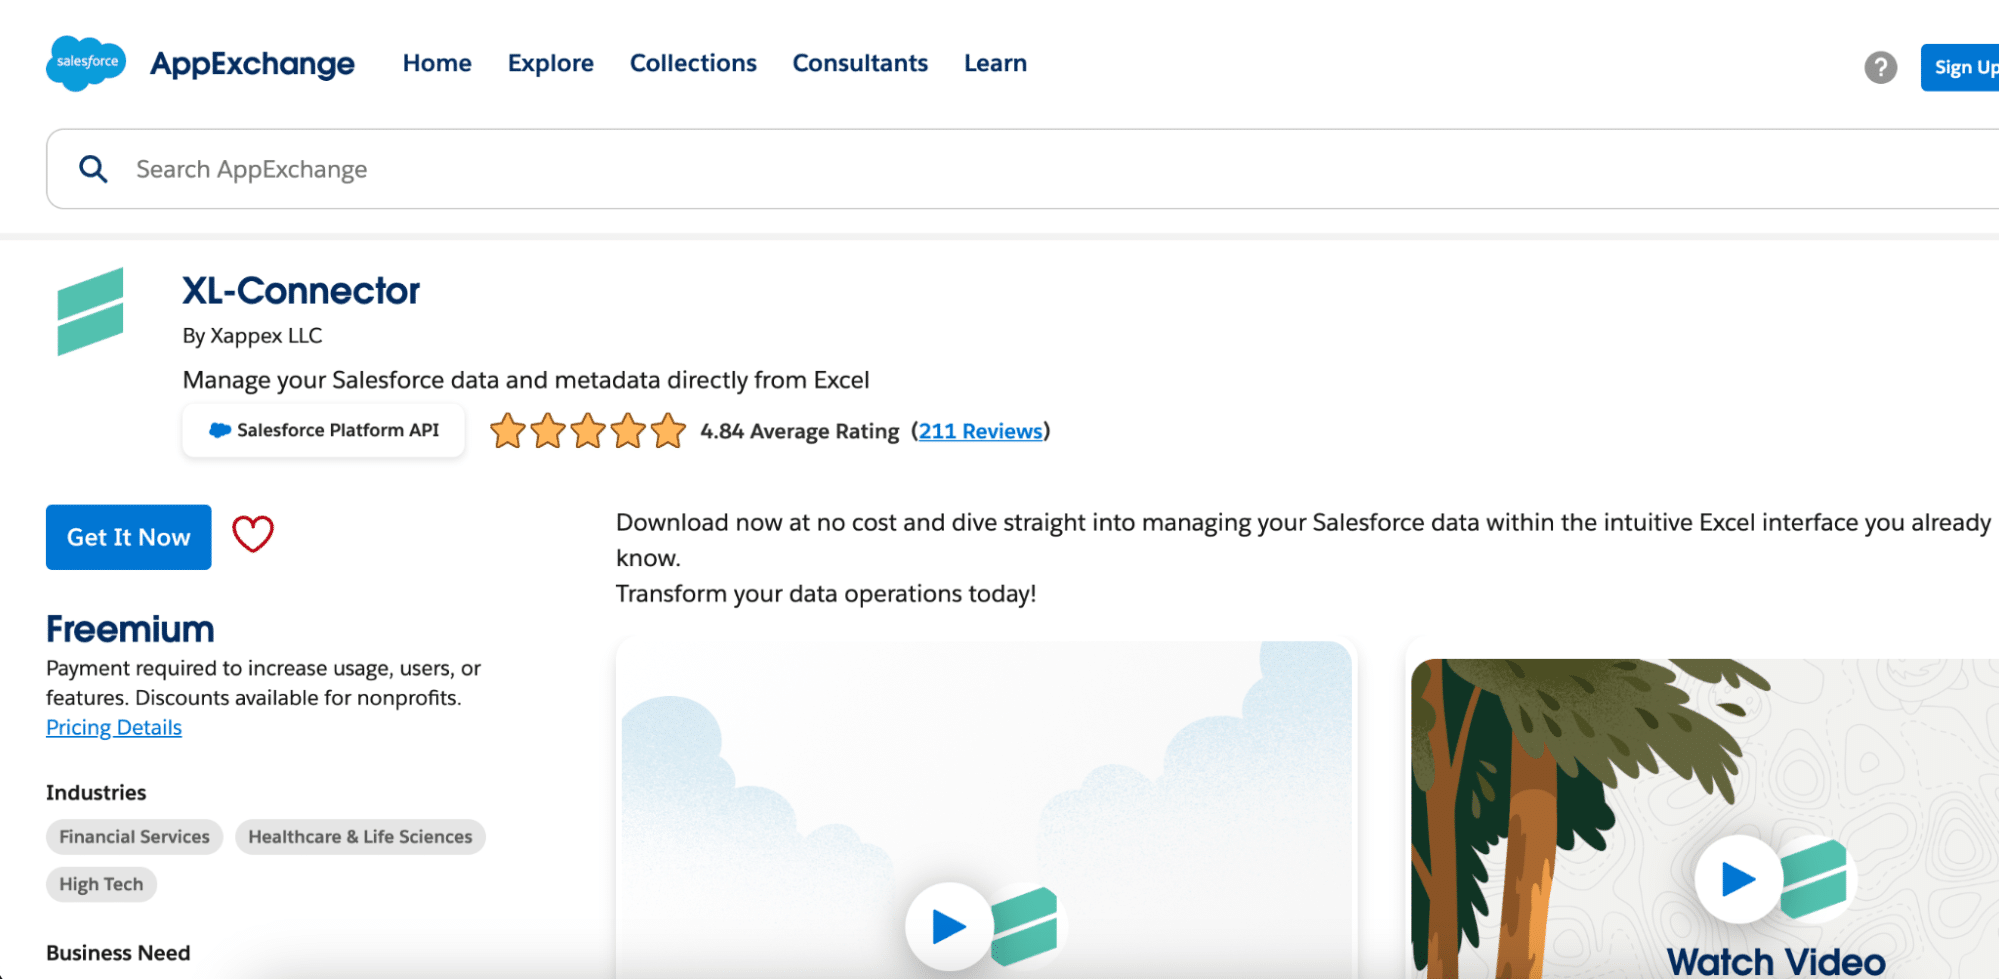Go to the Home menu
The height and width of the screenshot is (980, 1999).
tap(437, 63)
